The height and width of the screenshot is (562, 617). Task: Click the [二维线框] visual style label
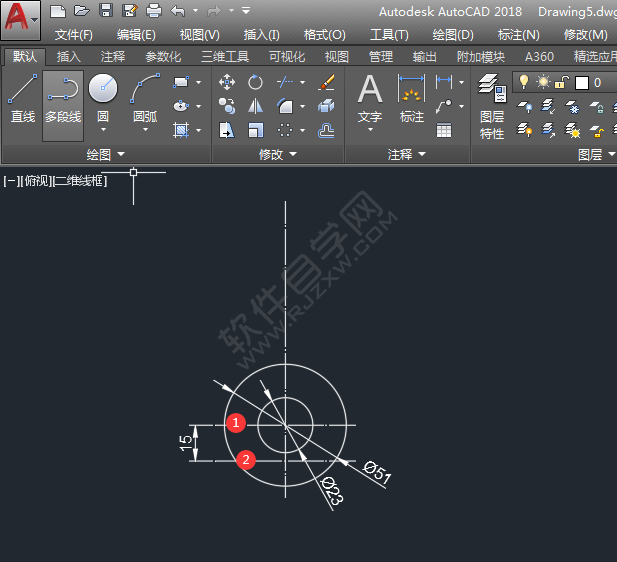coord(80,181)
